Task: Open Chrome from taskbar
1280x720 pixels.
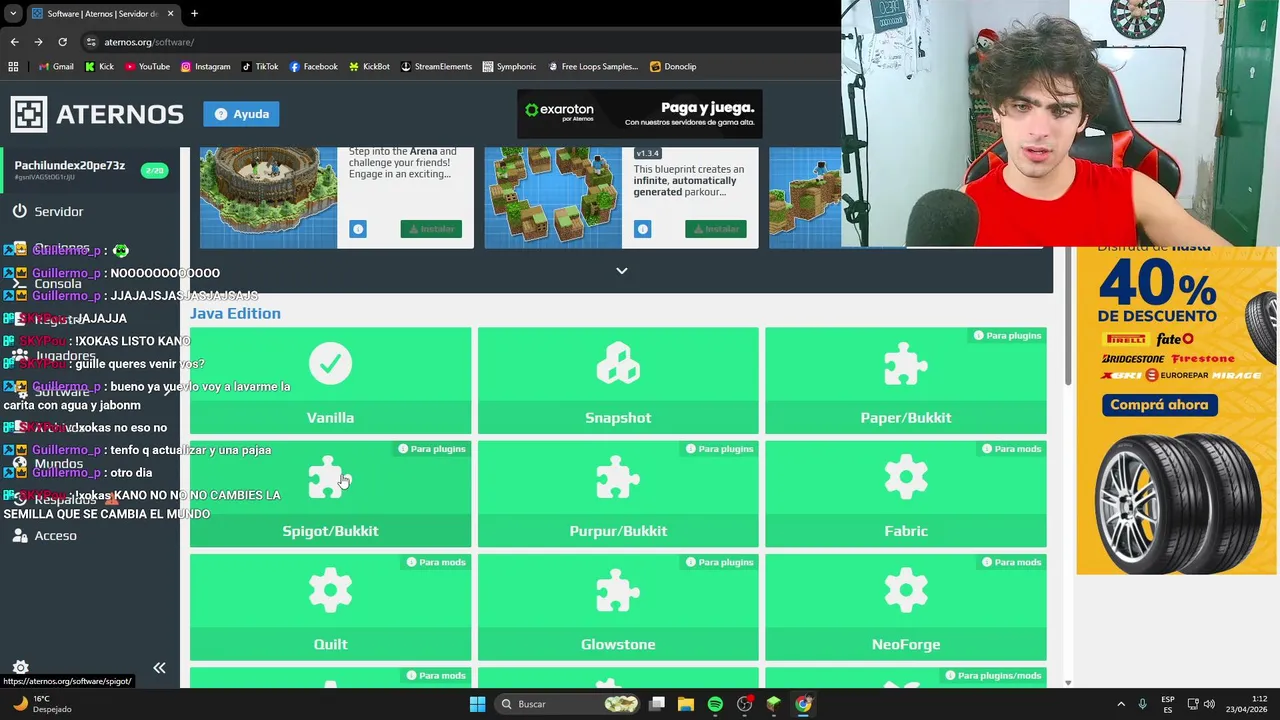Action: pyautogui.click(x=803, y=704)
